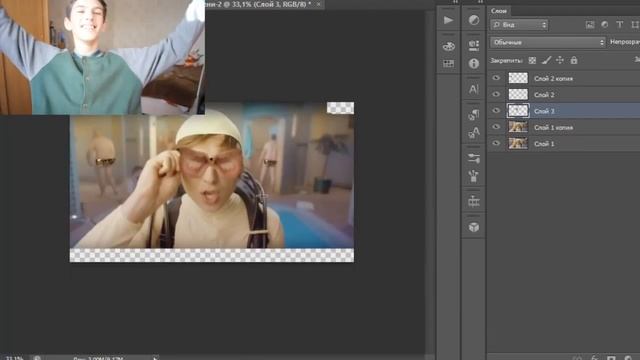Viewport: 640px width, 360px height.
Task: Hide layer Слой 1 копия
Action: coord(496,127)
